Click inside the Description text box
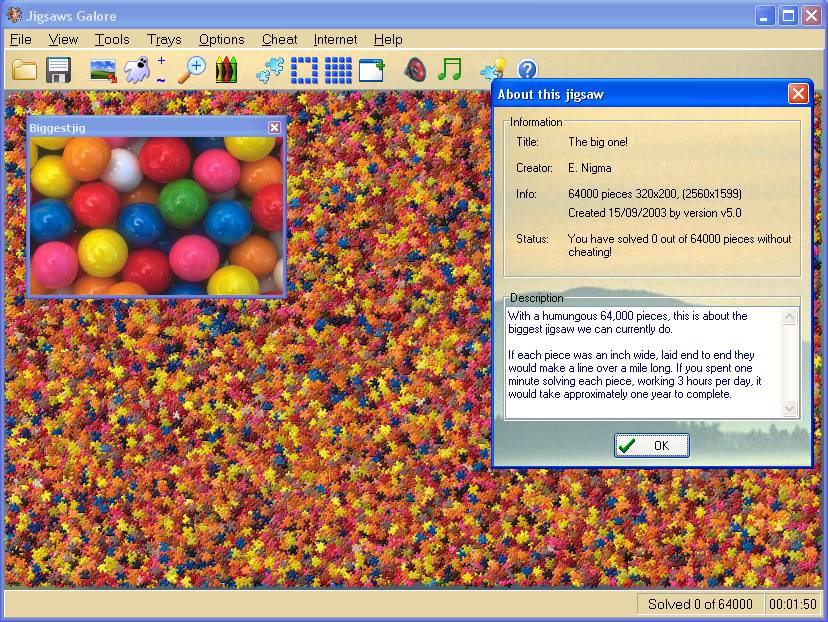This screenshot has height=622, width=828. [x=644, y=363]
